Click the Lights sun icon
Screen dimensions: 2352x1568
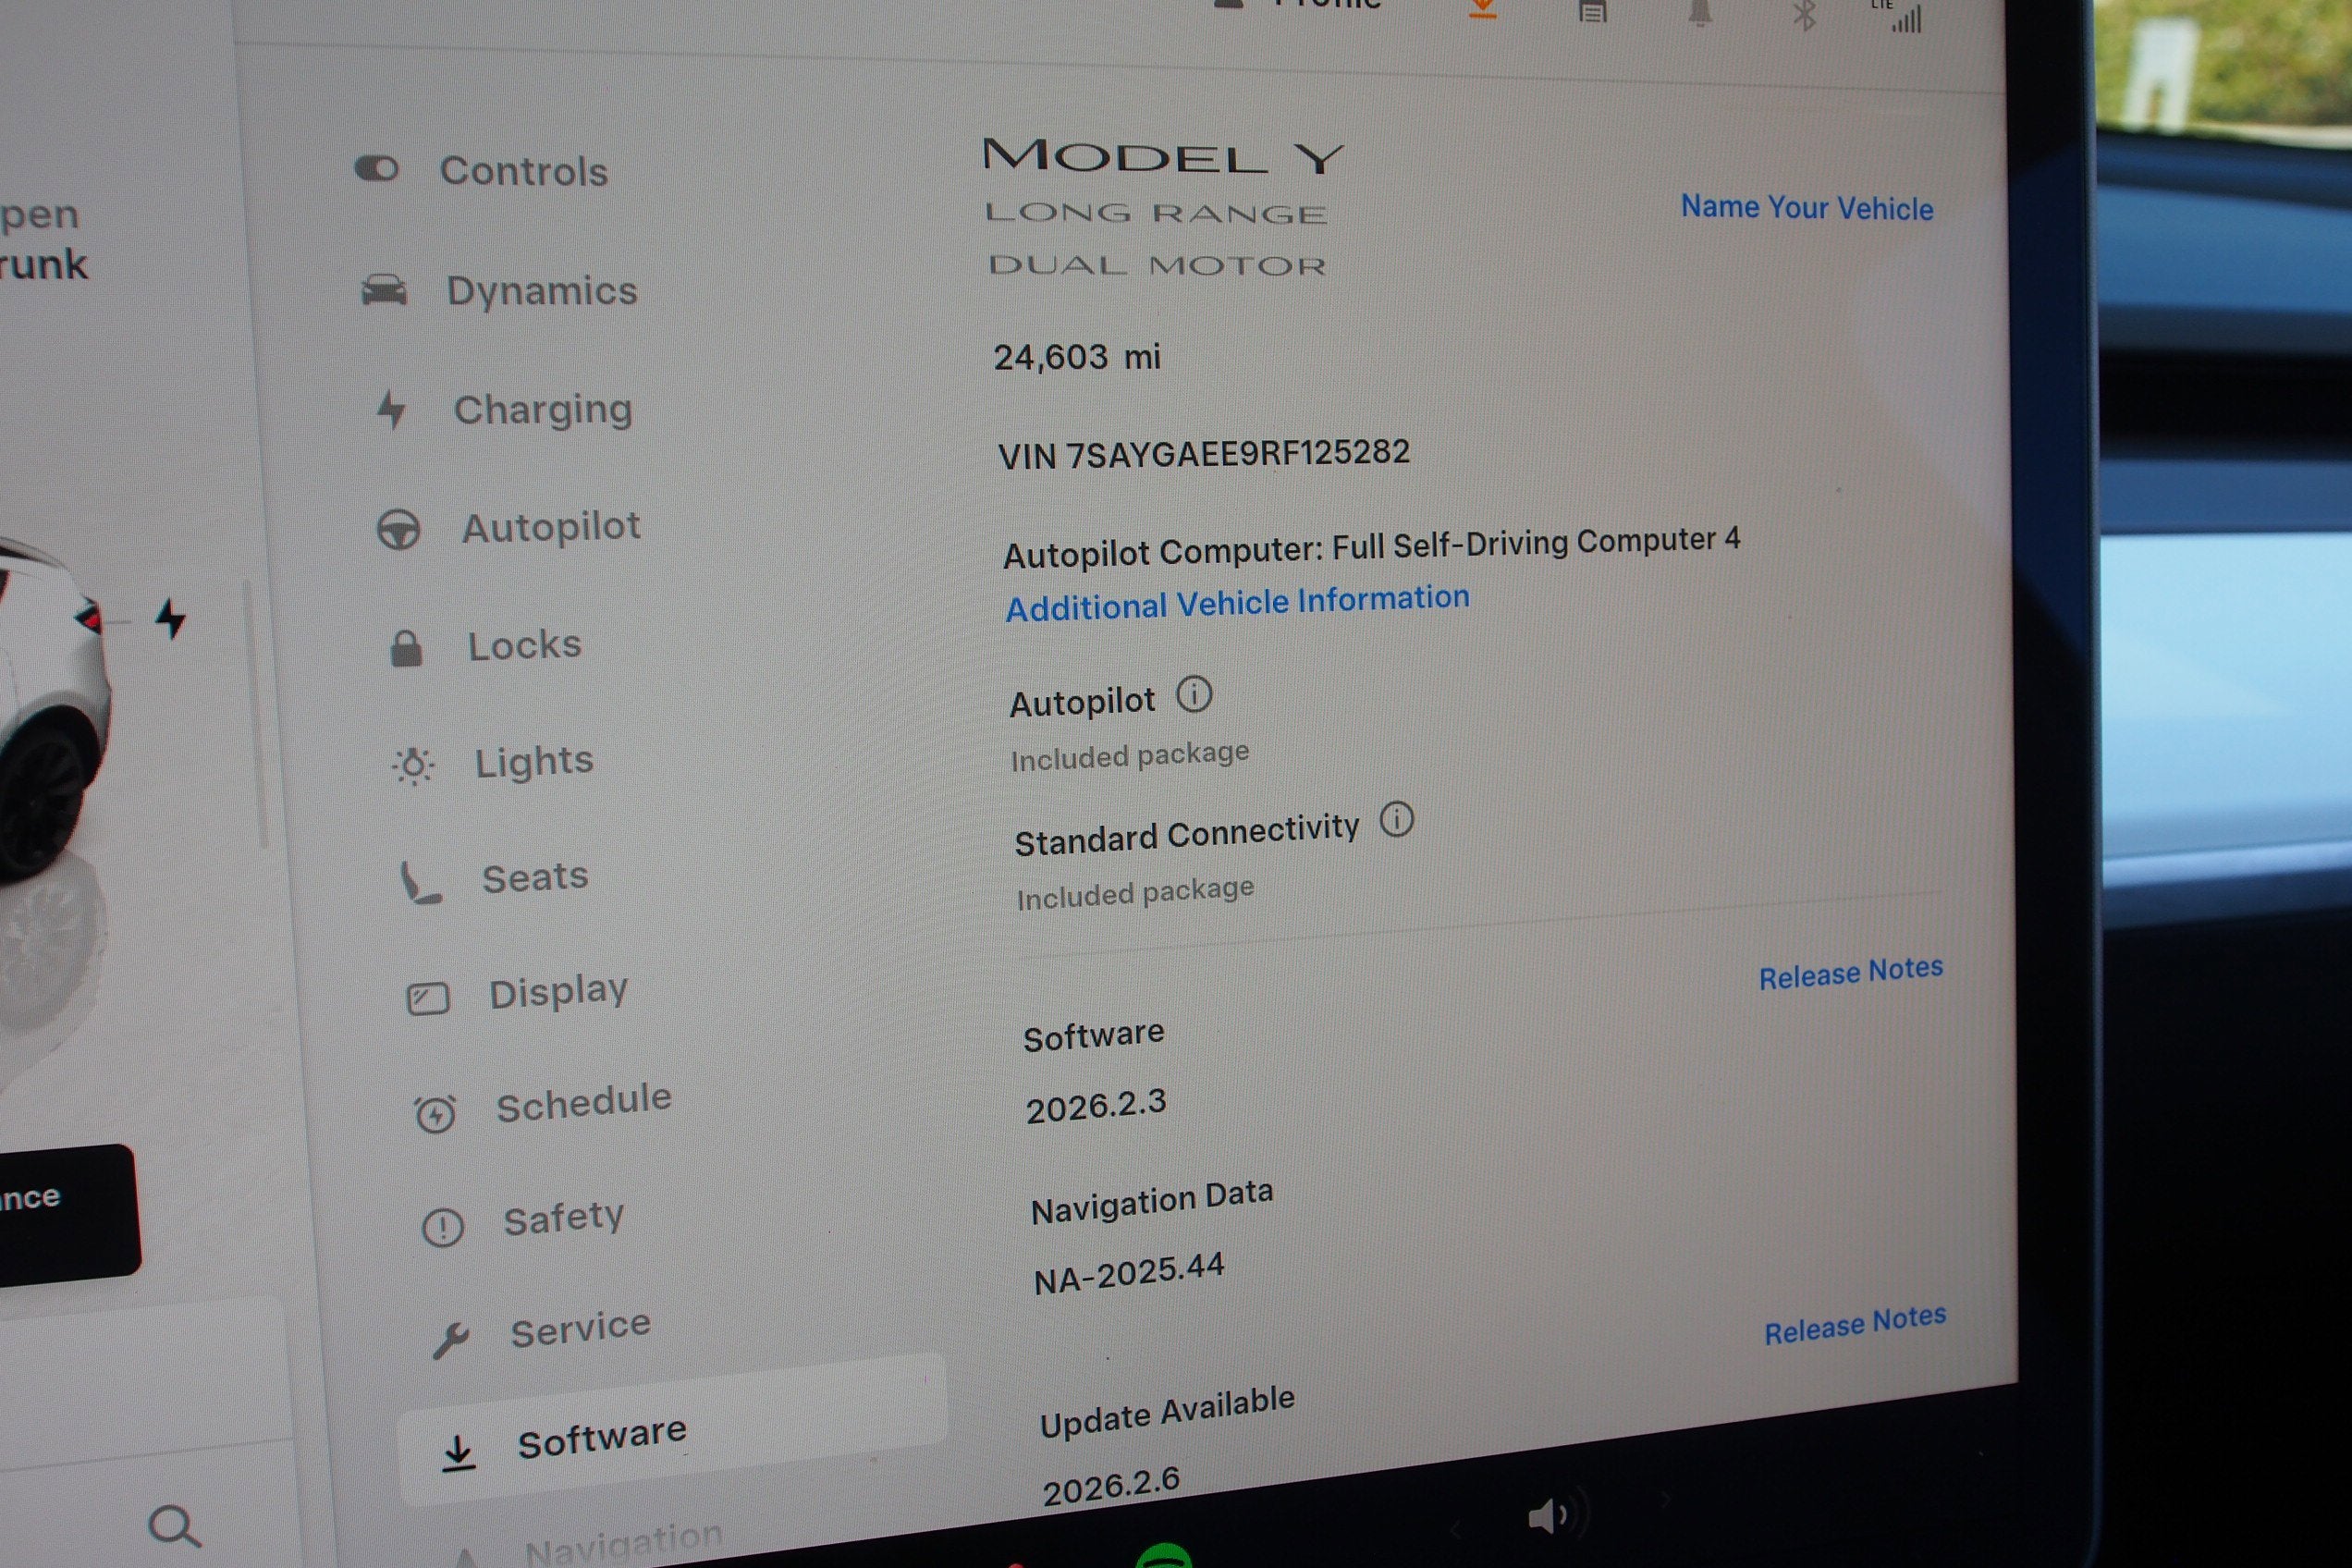(413, 766)
